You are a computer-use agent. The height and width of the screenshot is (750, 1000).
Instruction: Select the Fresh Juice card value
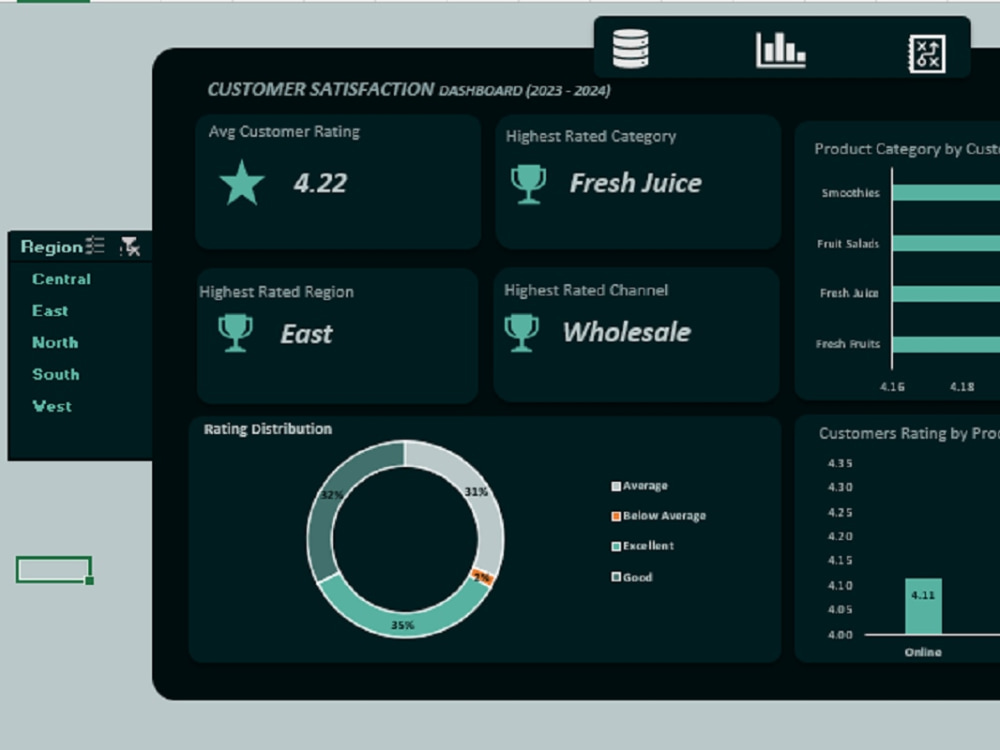(636, 183)
